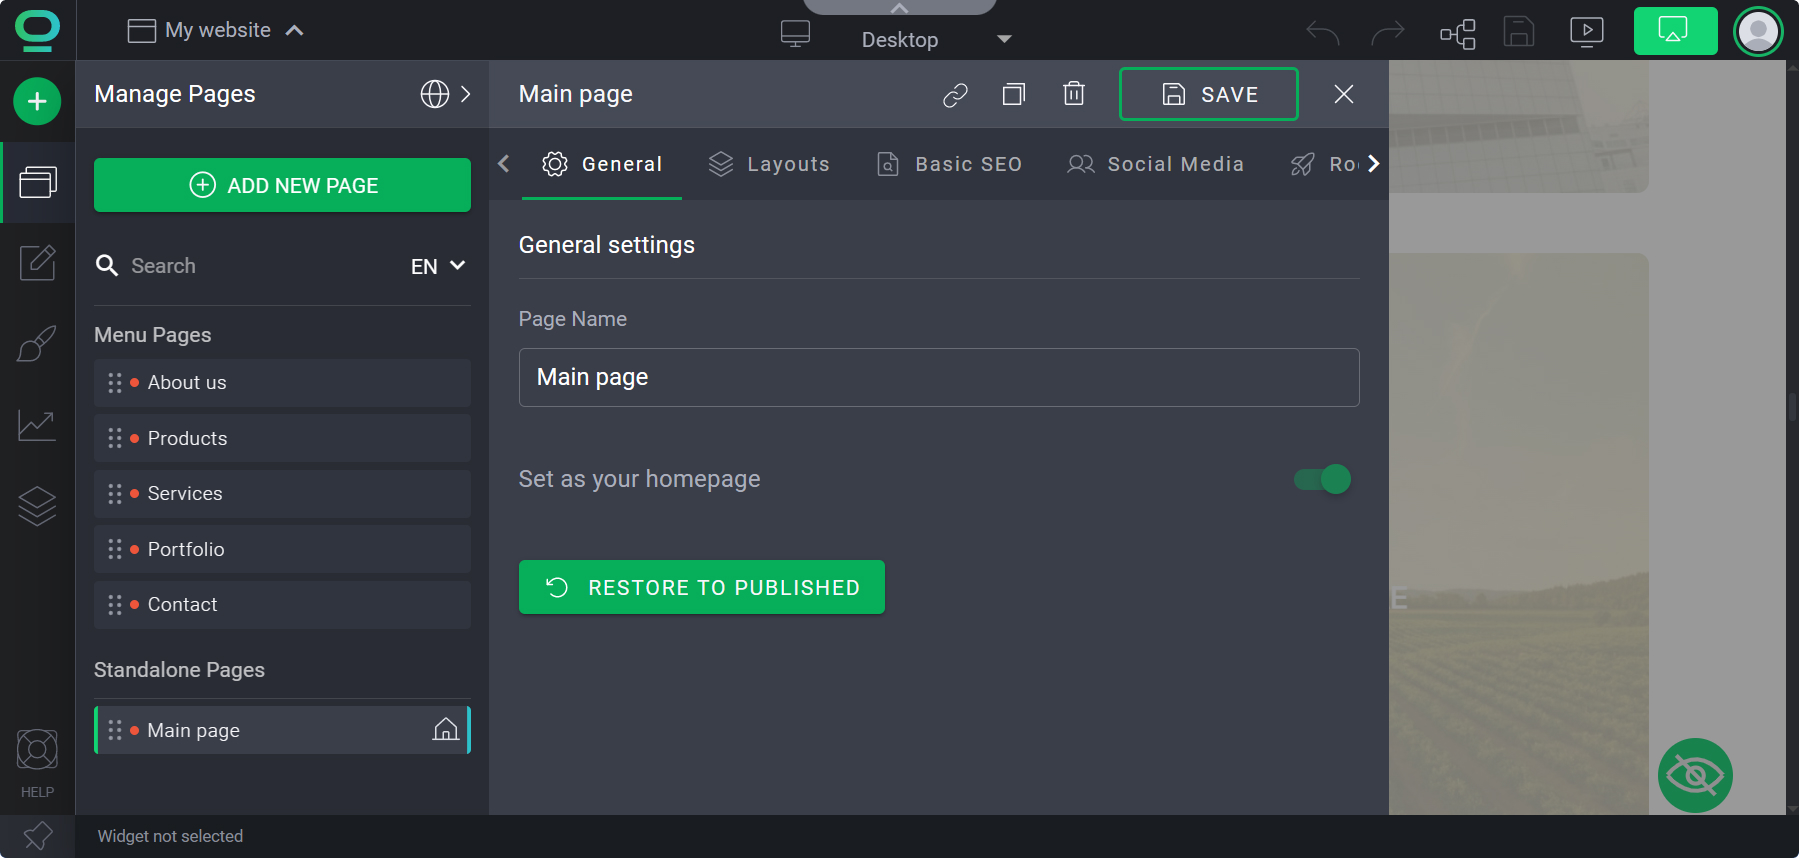Expand the EN language dropdown

[438, 266]
